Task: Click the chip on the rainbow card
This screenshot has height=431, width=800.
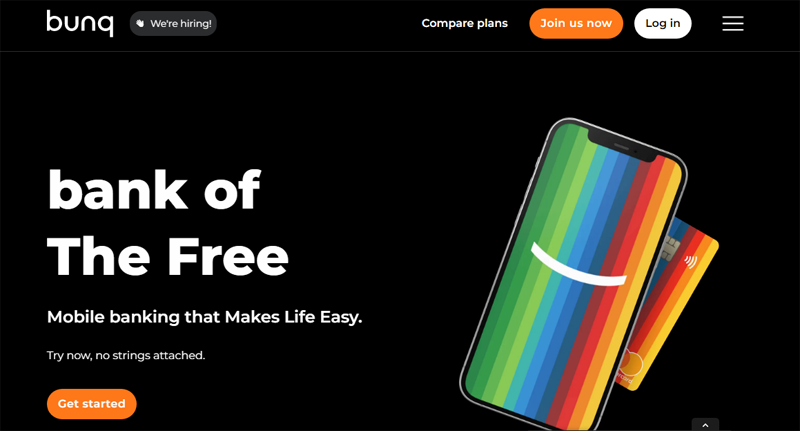Action: pyautogui.click(x=670, y=248)
